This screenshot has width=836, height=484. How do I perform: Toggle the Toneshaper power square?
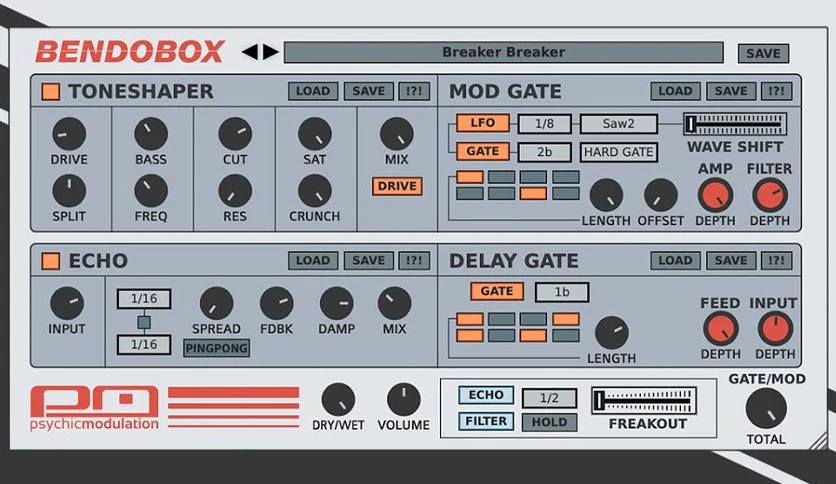point(51,92)
